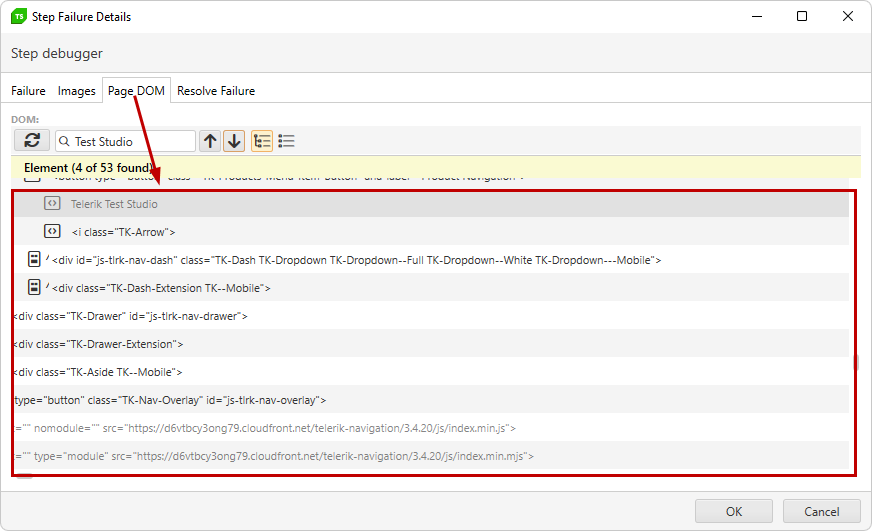This screenshot has height=531, width=872.
Task: Focus the Test Studio search field
Action: [126, 141]
